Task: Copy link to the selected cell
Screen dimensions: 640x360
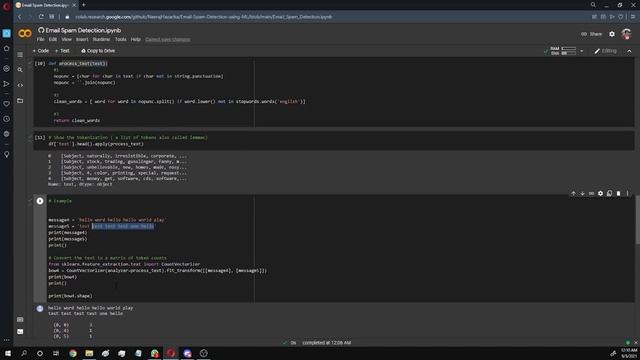Action: point(591,193)
